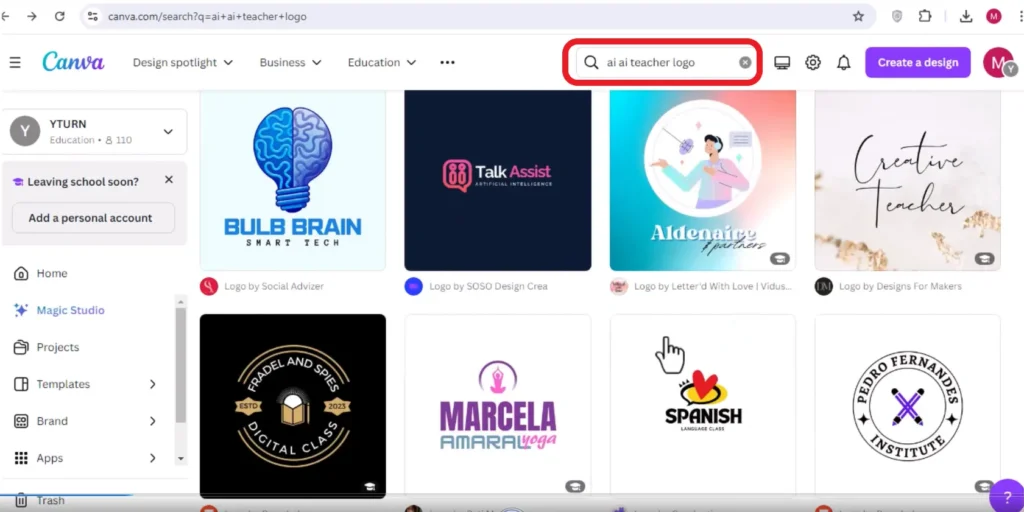This screenshot has width=1024, height=512.
Task: Bookmark page with the star icon
Action: (858, 16)
